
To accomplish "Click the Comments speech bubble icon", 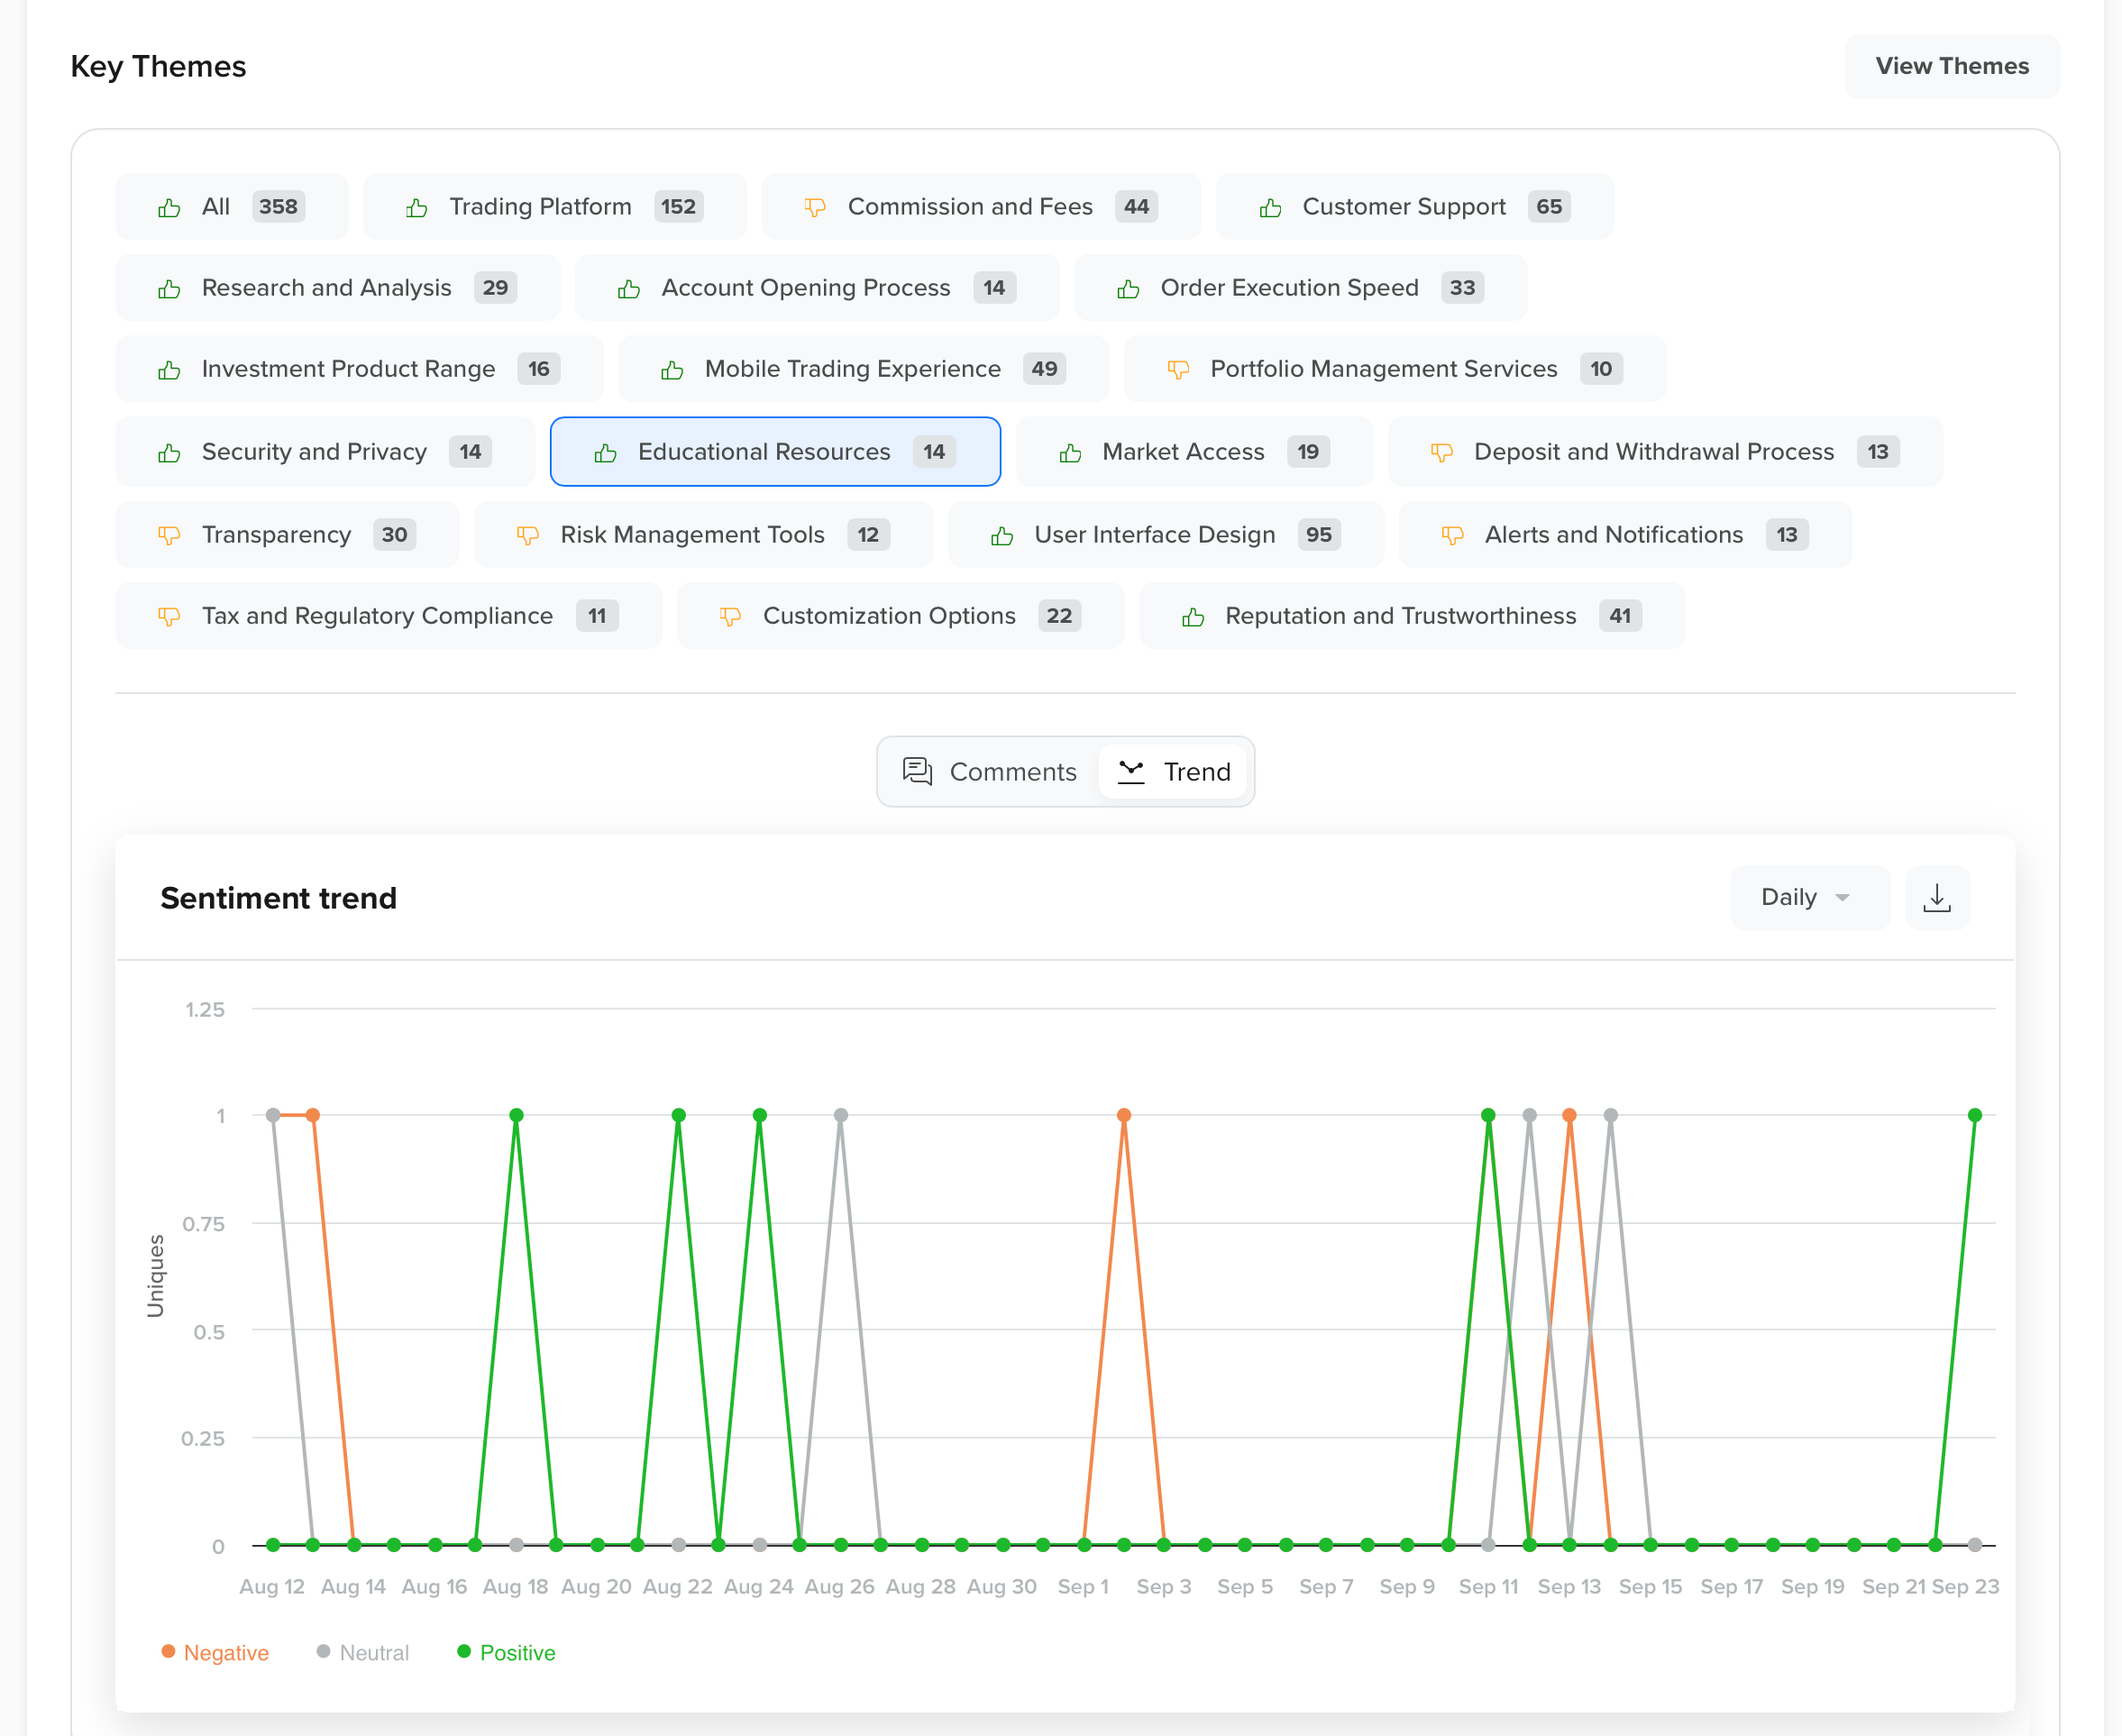I will (916, 771).
